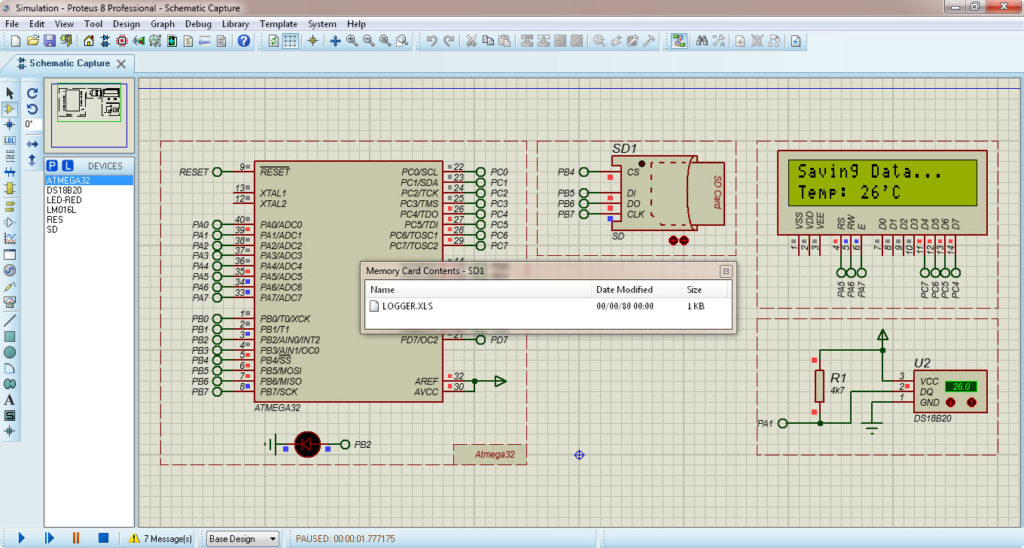
Task: Increase DS18B20 temperature with right red button
Action: tap(971, 402)
